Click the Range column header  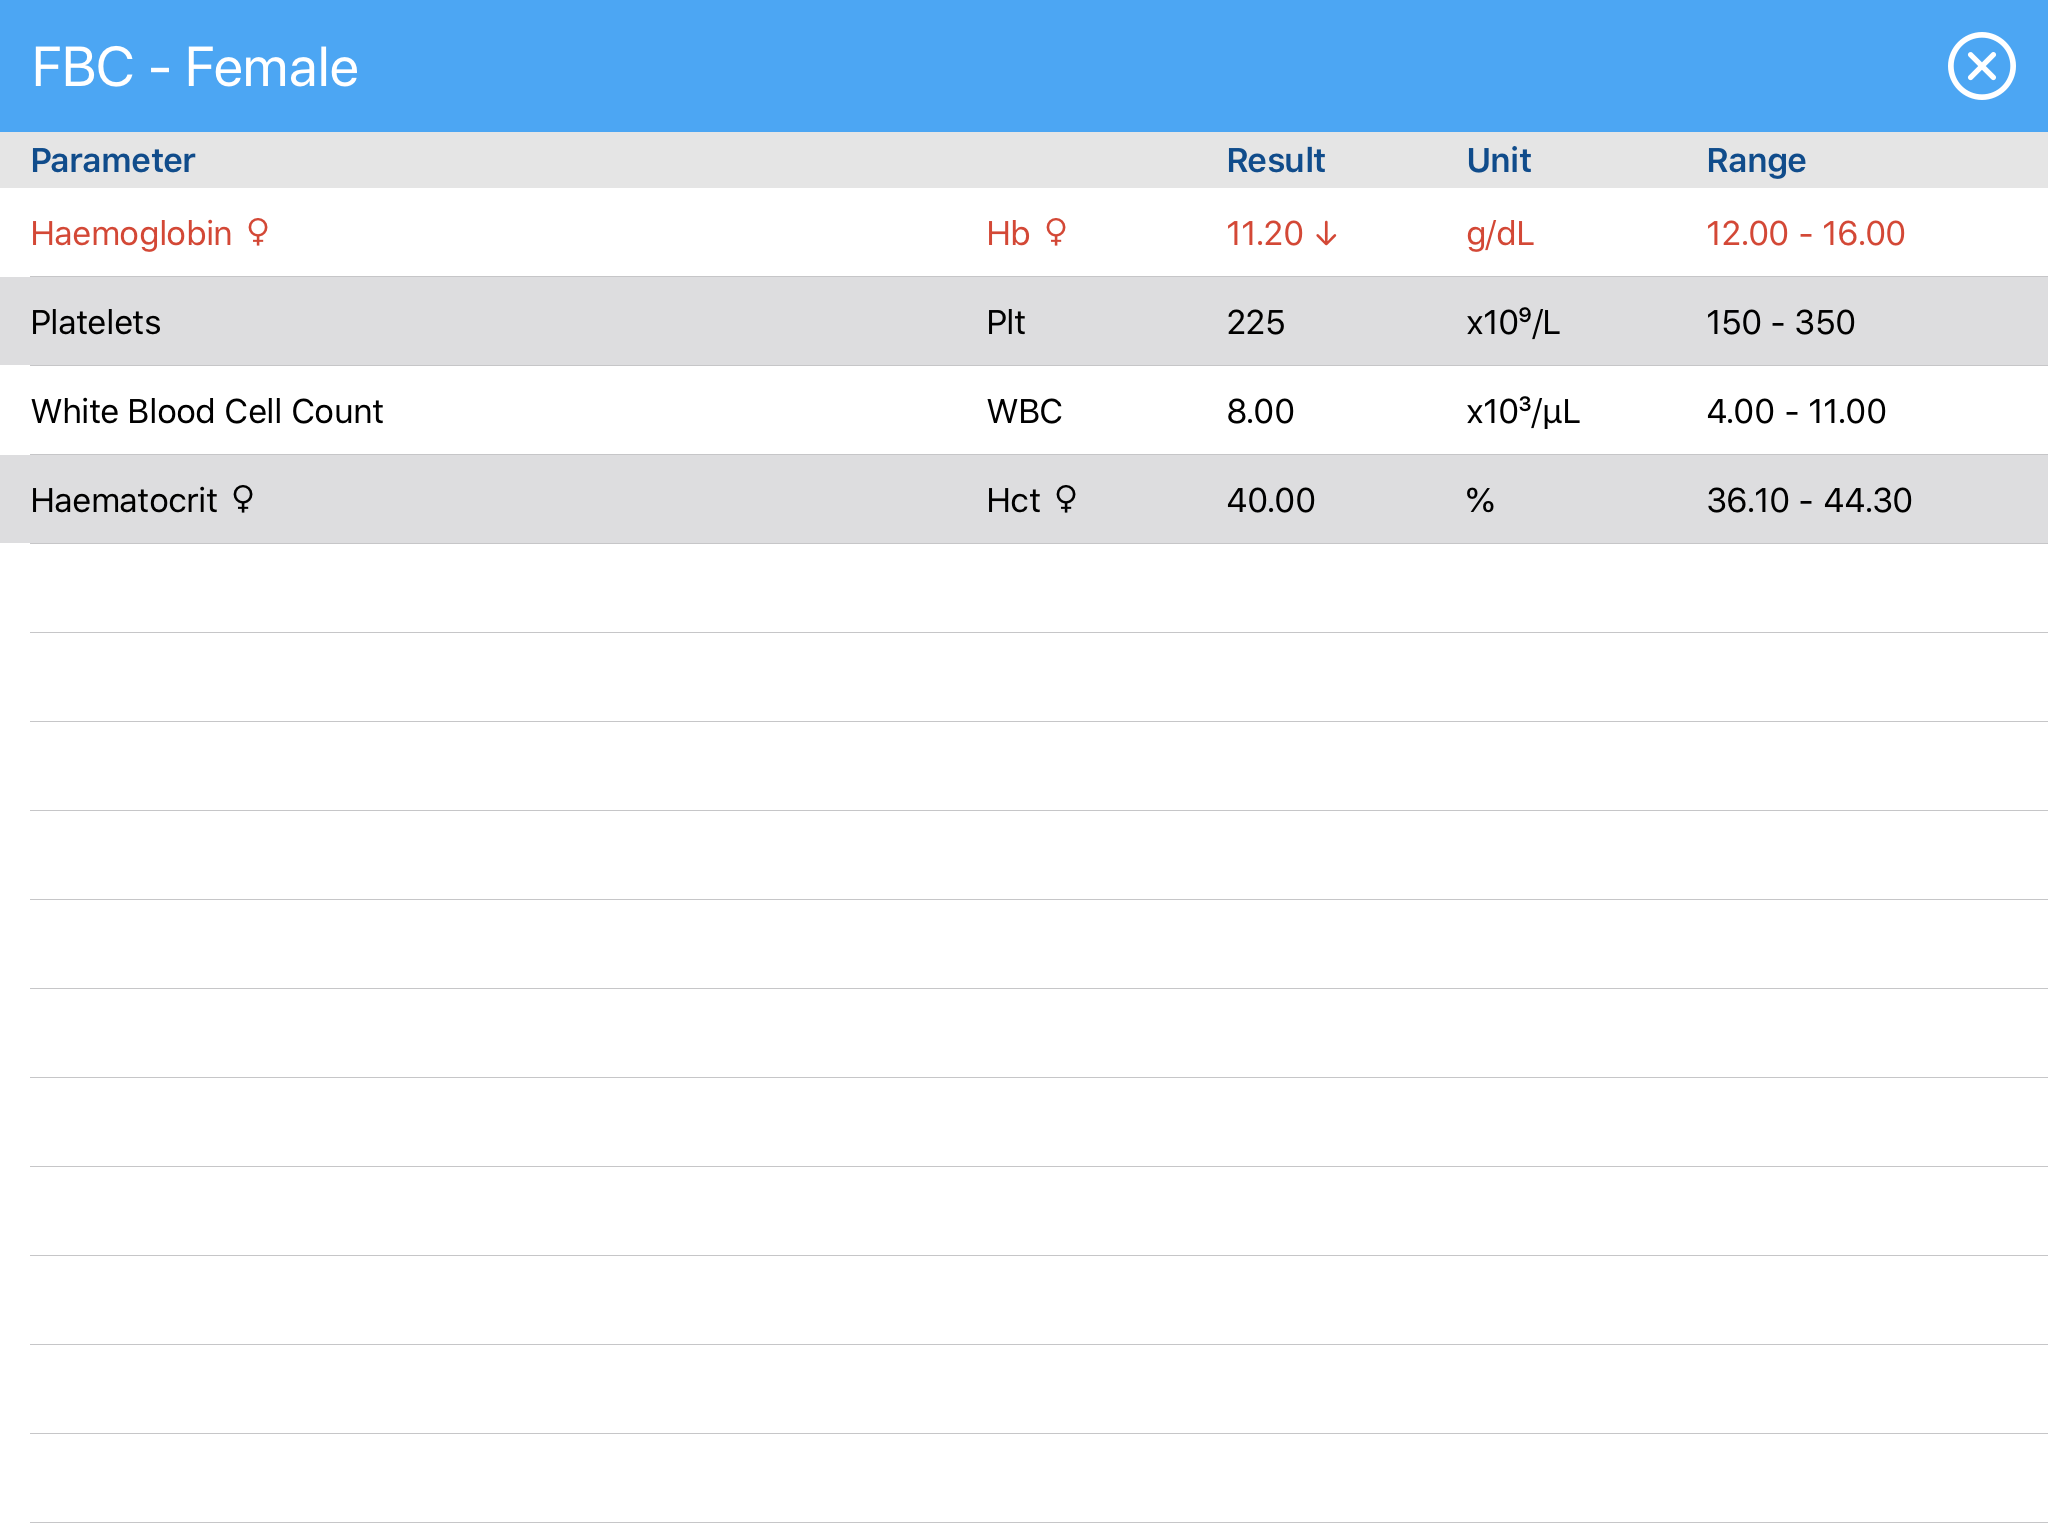pos(1755,160)
